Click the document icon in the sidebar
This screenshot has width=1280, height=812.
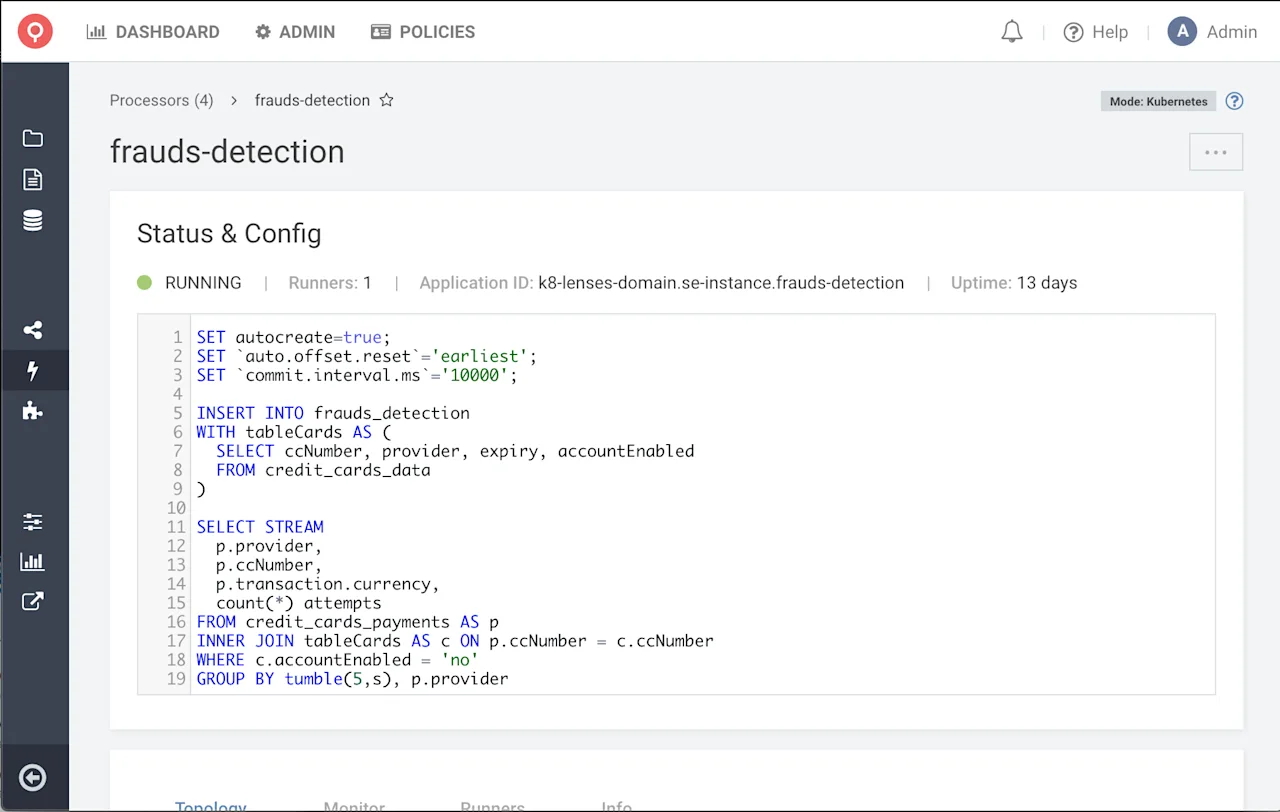coord(33,180)
